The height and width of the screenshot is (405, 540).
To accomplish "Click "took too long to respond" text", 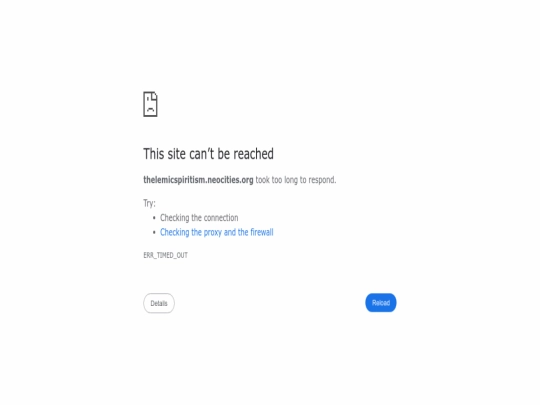I will pos(295,180).
